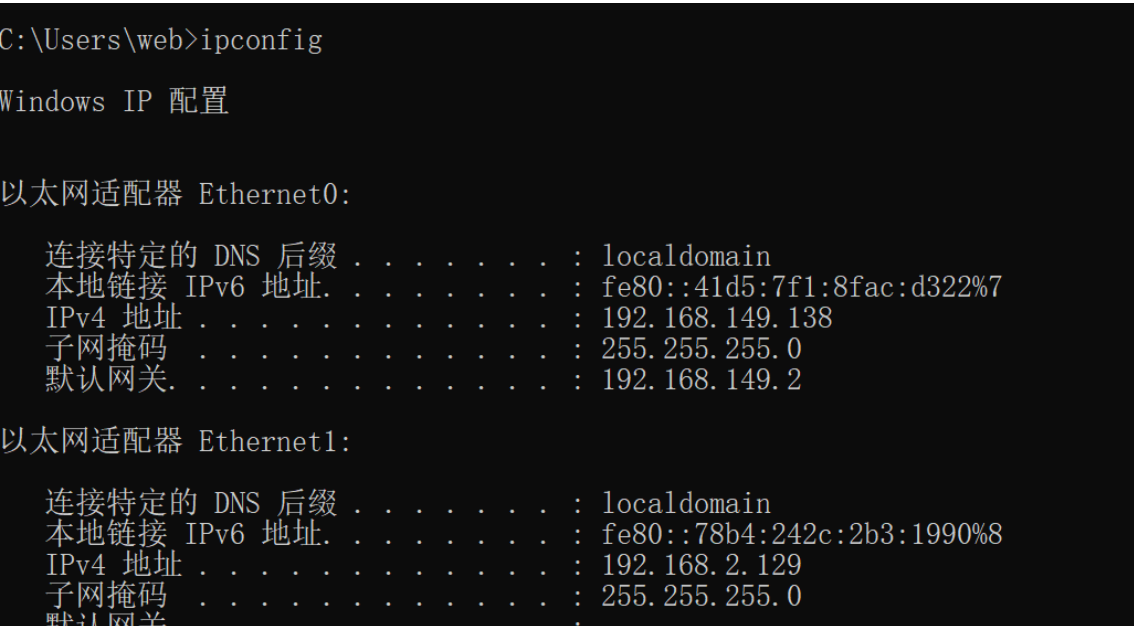Image resolution: width=1134 pixels, height=626 pixels.
Task: Click the ipconfig command text
Action: click(x=261, y=40)
